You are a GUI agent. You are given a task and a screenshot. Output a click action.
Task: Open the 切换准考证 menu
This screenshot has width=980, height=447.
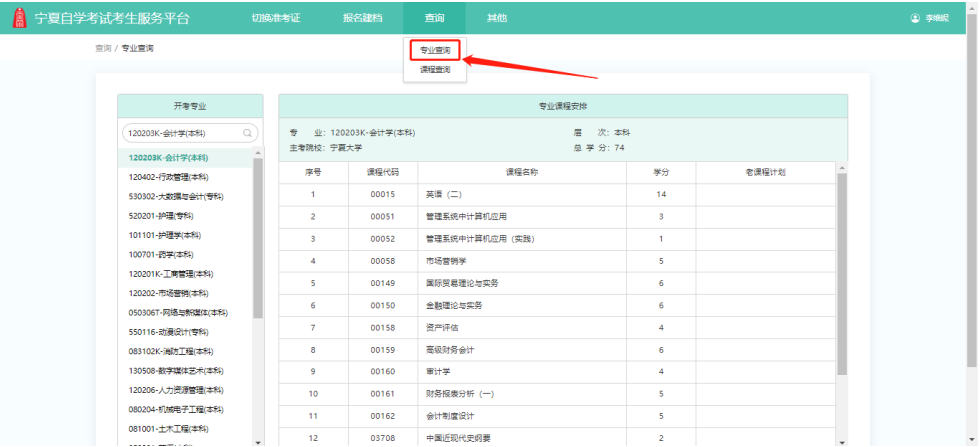pos(276,18)
